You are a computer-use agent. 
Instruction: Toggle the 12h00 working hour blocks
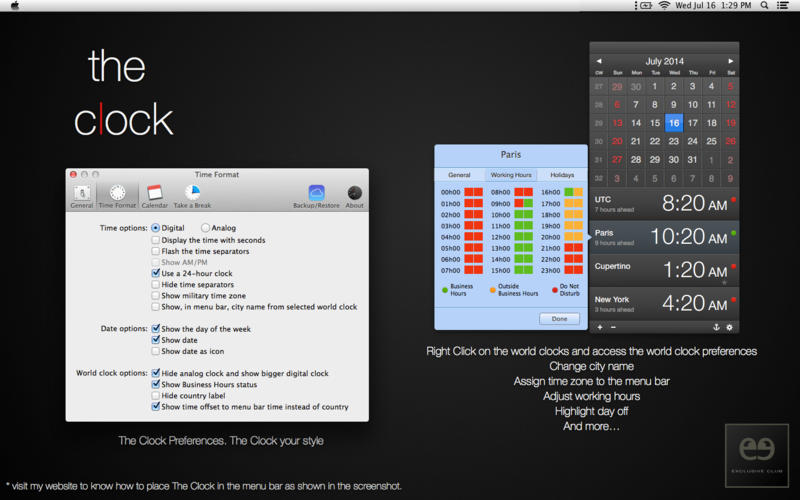coord(523,237)
